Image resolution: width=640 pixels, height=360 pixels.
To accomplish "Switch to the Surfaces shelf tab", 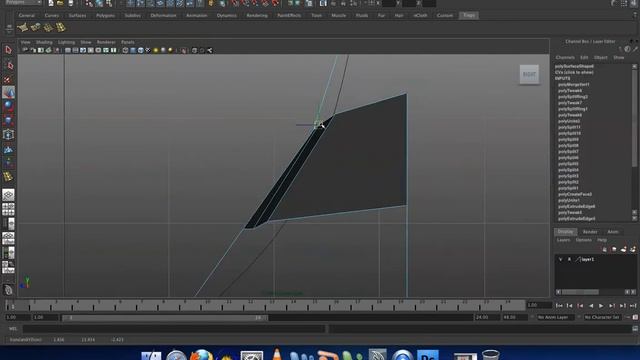I will [77, 16].
